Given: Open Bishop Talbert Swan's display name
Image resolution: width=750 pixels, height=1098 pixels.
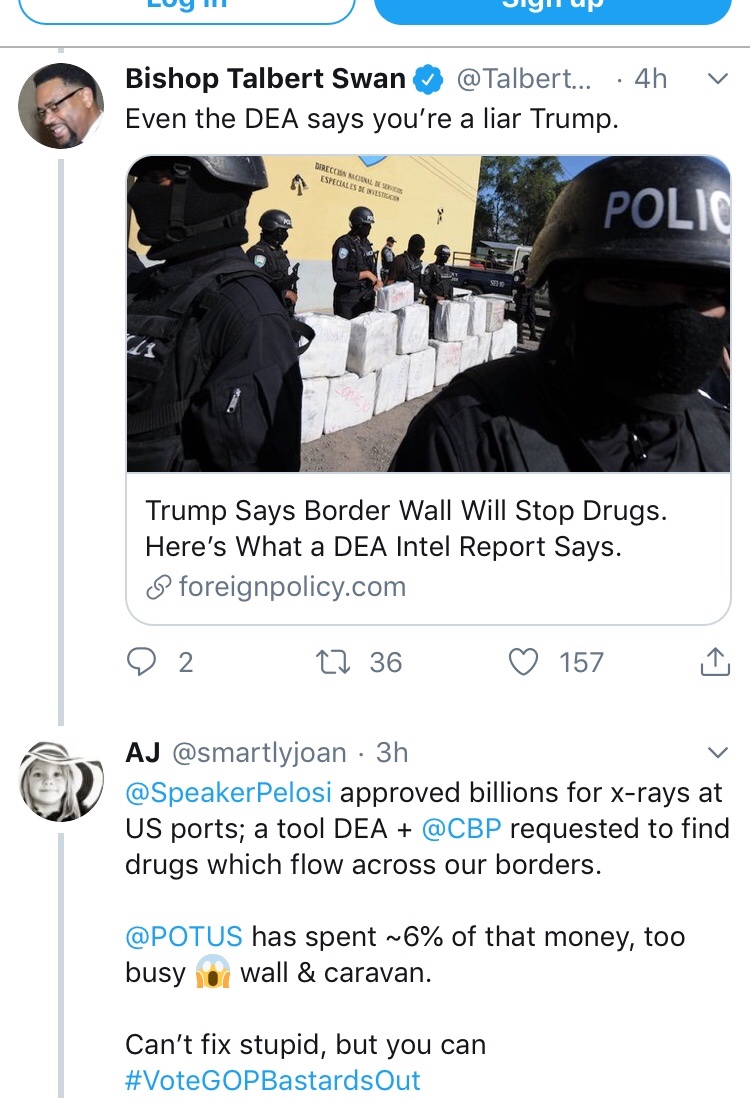Looking at the screenshot, I should coord(265,79).
